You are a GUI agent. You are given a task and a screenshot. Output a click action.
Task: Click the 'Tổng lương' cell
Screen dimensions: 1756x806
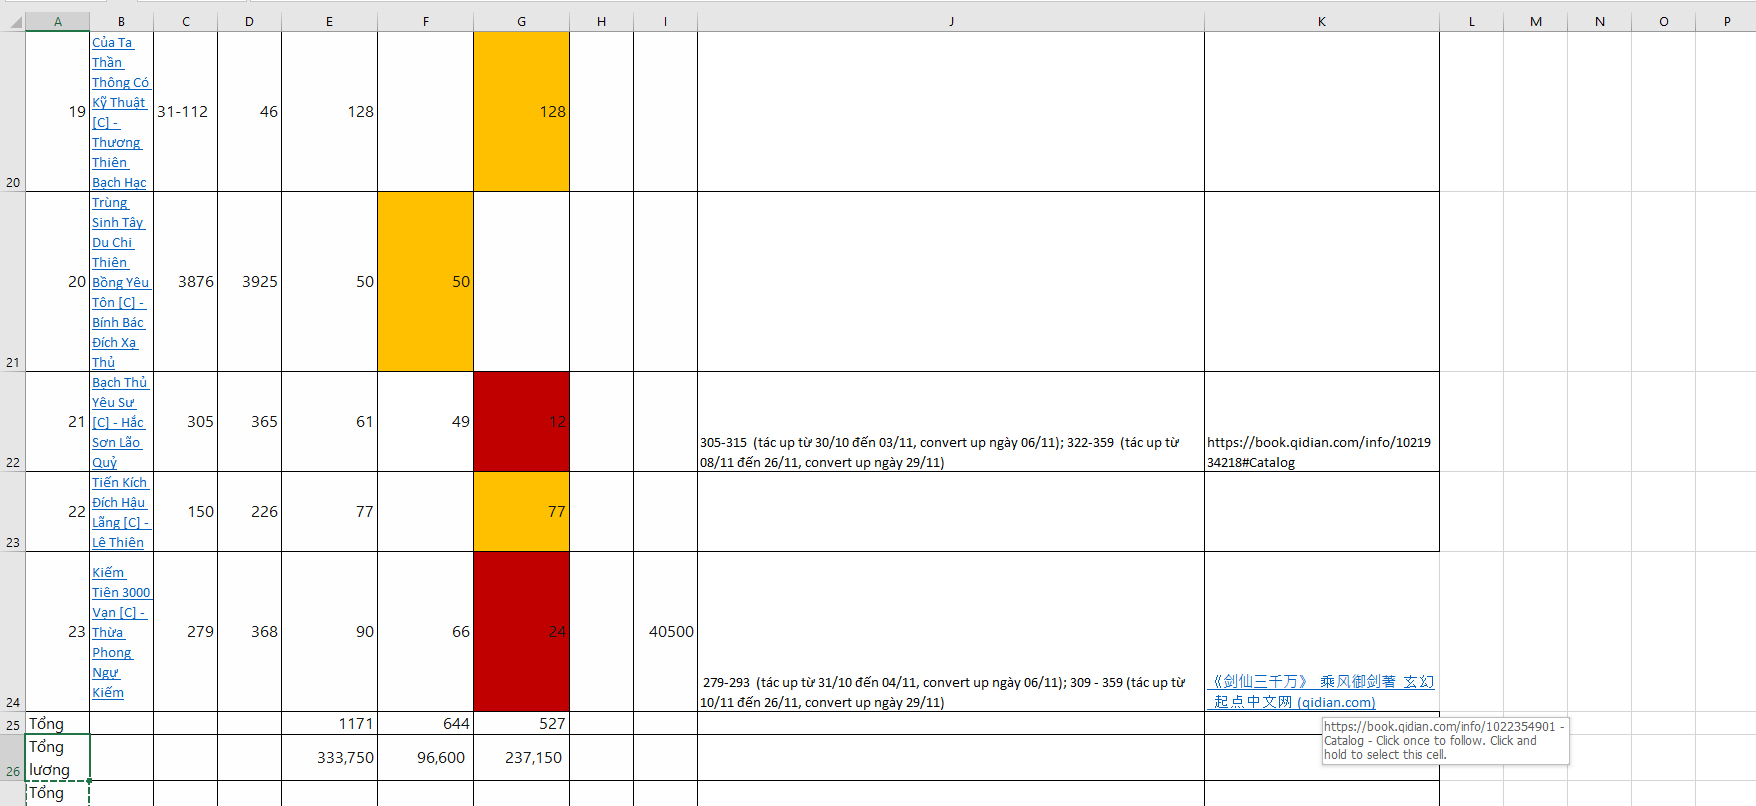point(57,758)
